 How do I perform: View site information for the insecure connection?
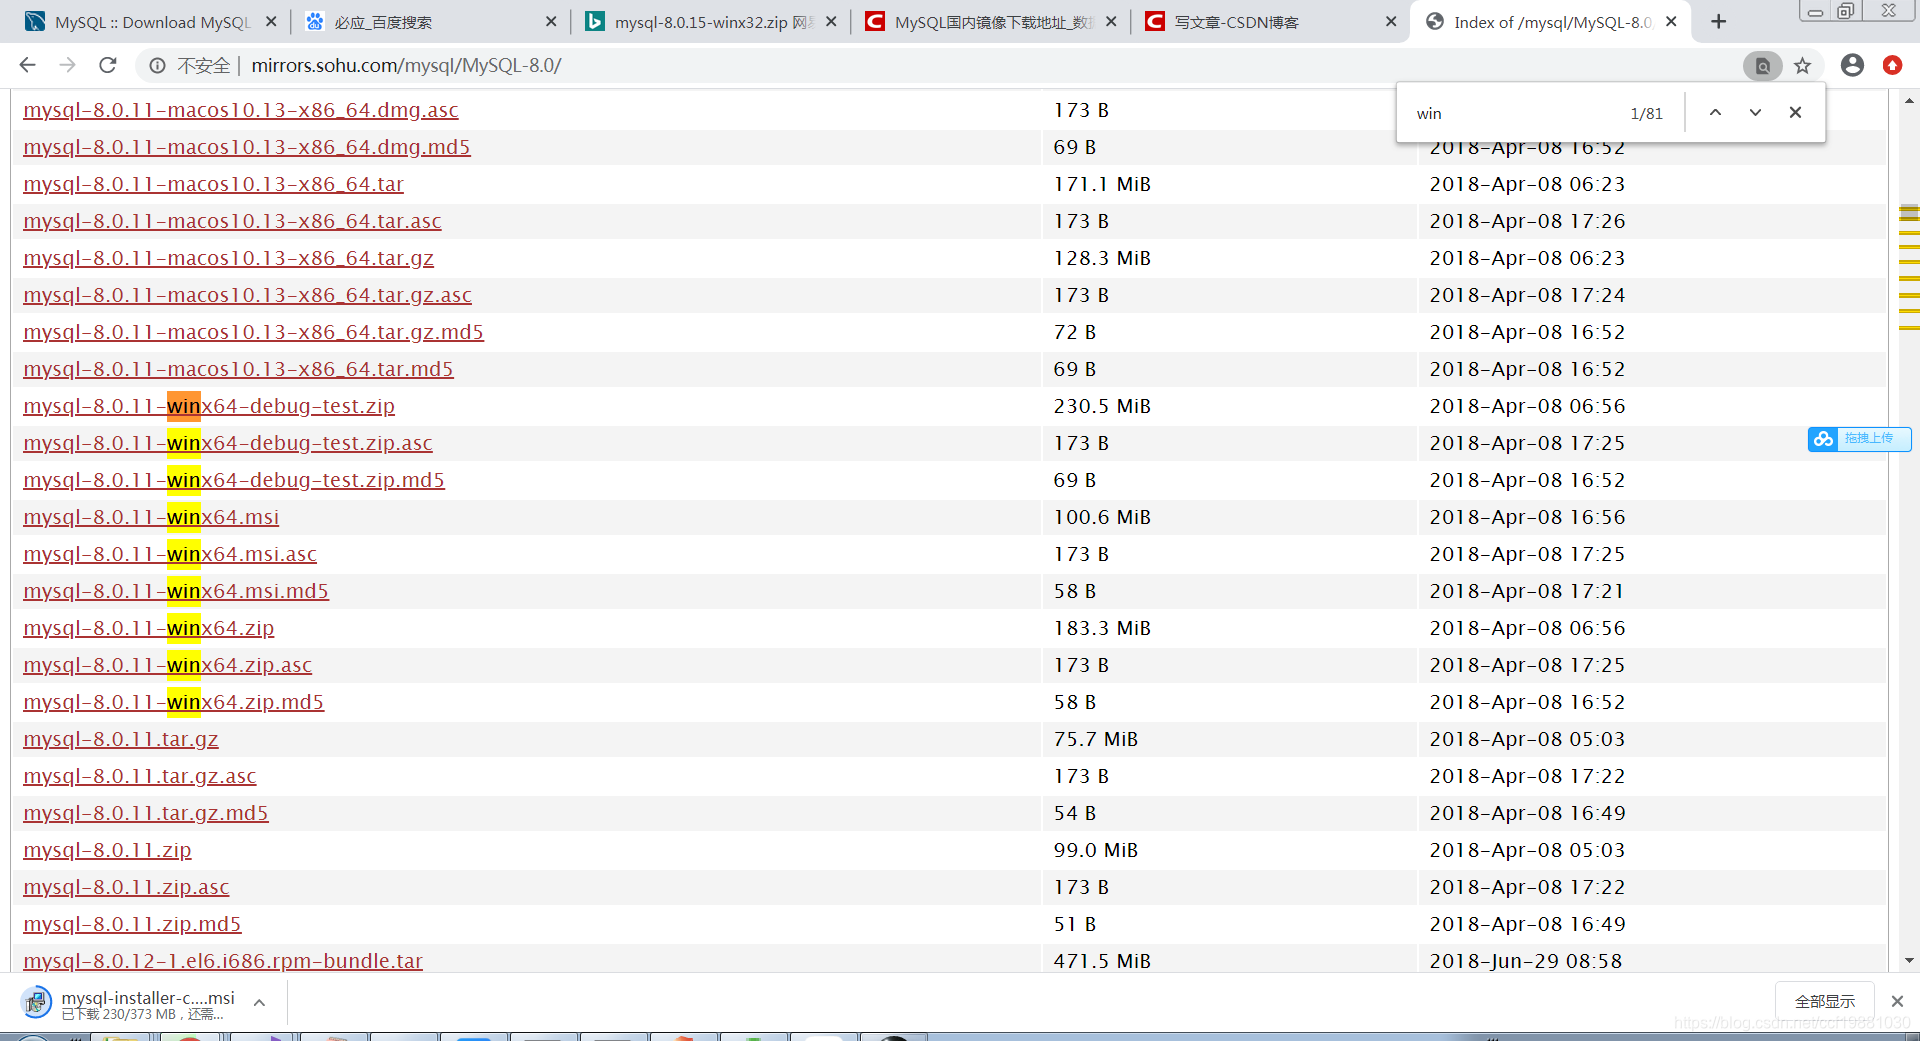157,66
